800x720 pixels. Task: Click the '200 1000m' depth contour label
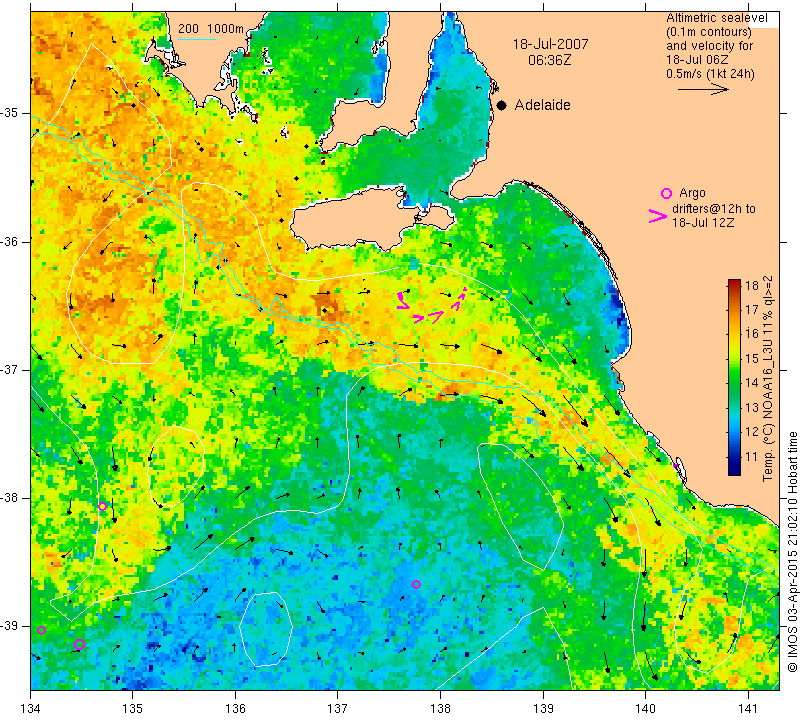(x=211, y=29)
